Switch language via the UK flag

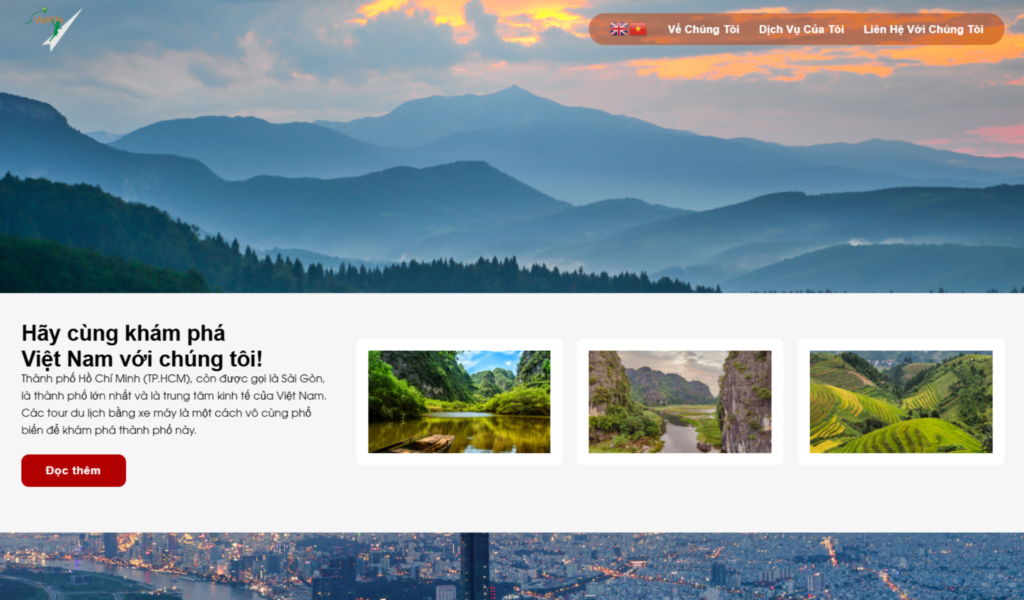(618, 29)
